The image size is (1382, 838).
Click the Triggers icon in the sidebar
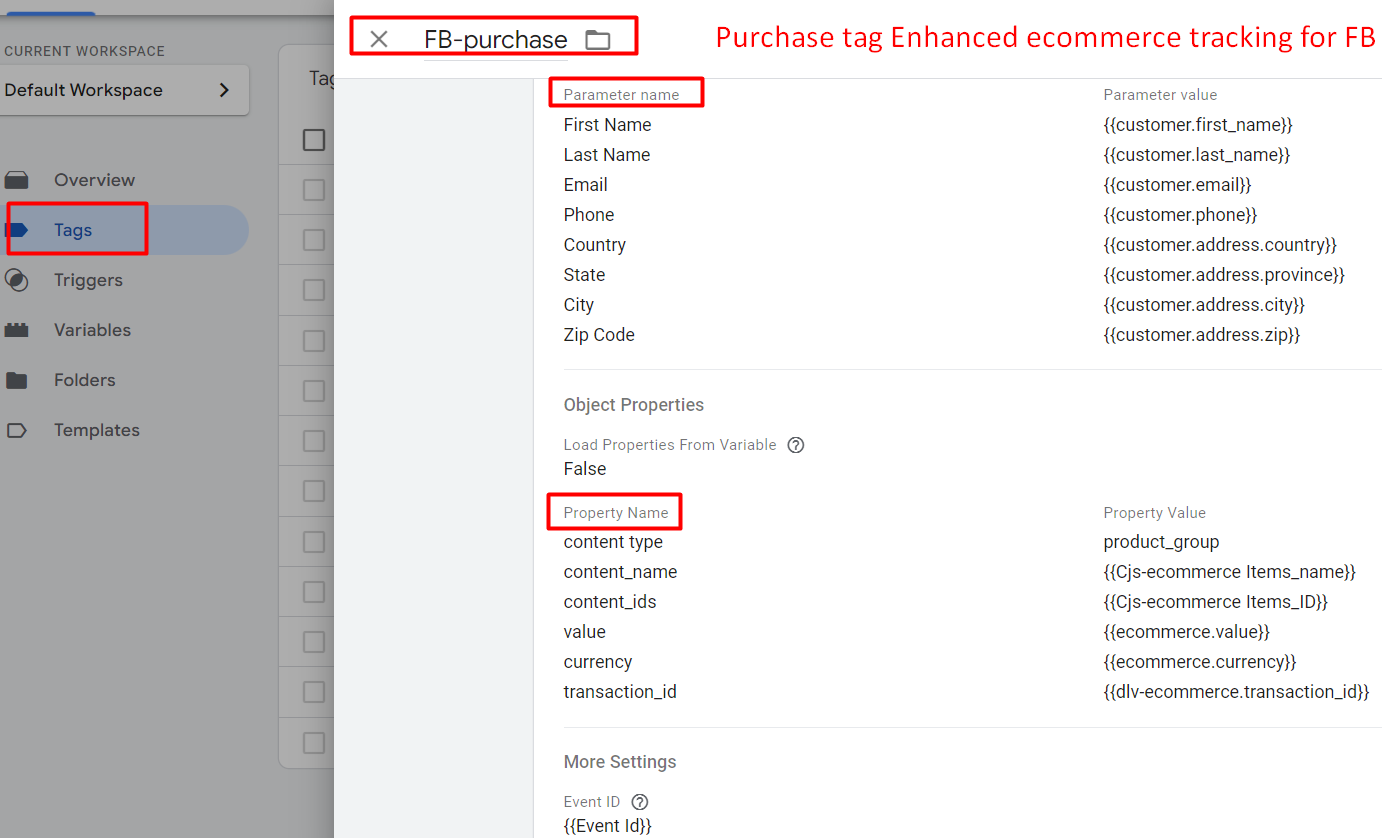[x=17, y=280]
